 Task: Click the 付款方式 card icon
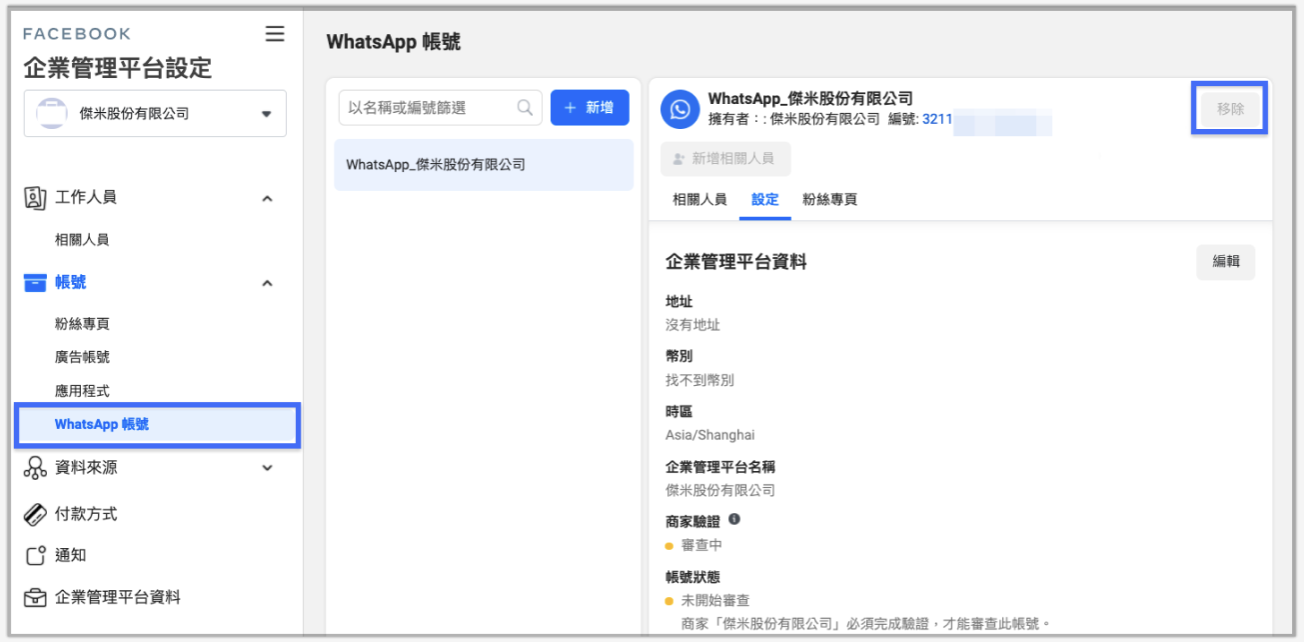click(35, 514)
